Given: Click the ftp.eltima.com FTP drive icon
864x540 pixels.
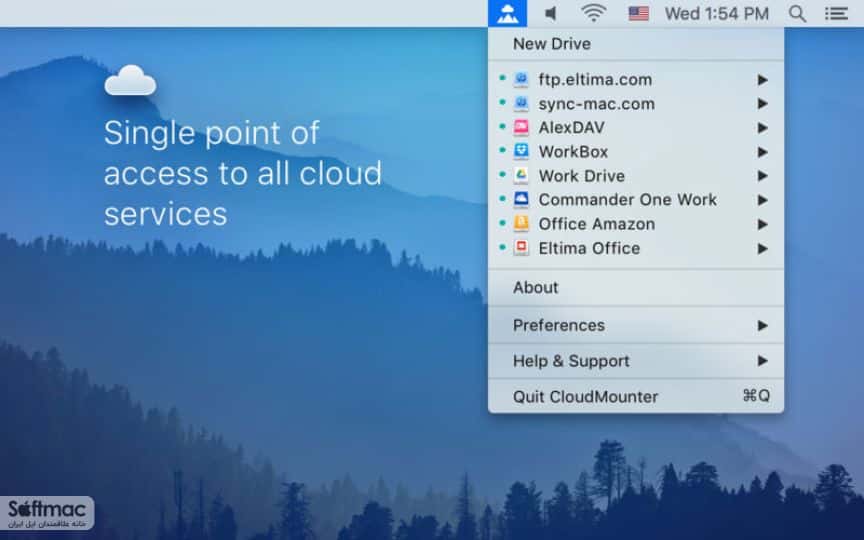Looking at the screenshot, I should tap(521, 79).
